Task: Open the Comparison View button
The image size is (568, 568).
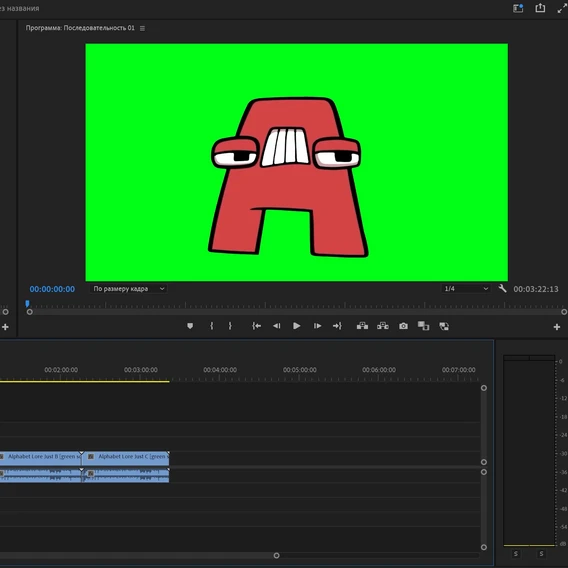Action: tap(423, 326)
